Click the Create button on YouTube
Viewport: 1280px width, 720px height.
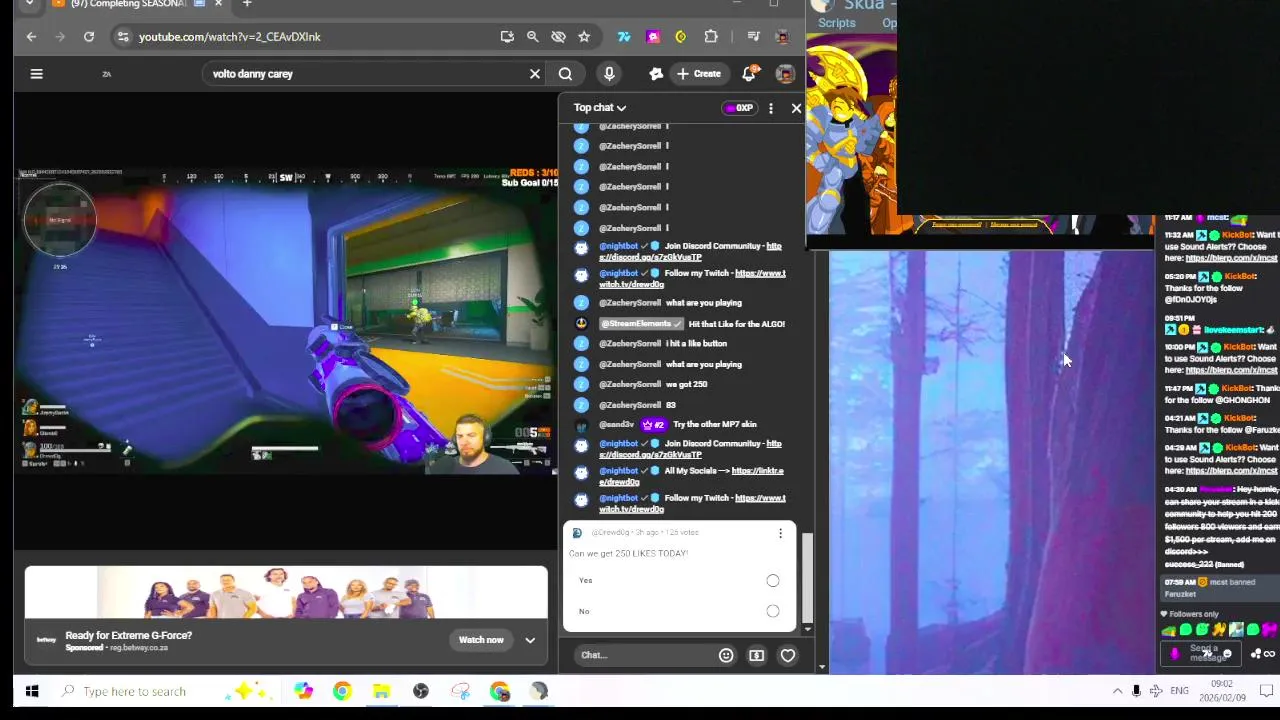click(698, 73)
